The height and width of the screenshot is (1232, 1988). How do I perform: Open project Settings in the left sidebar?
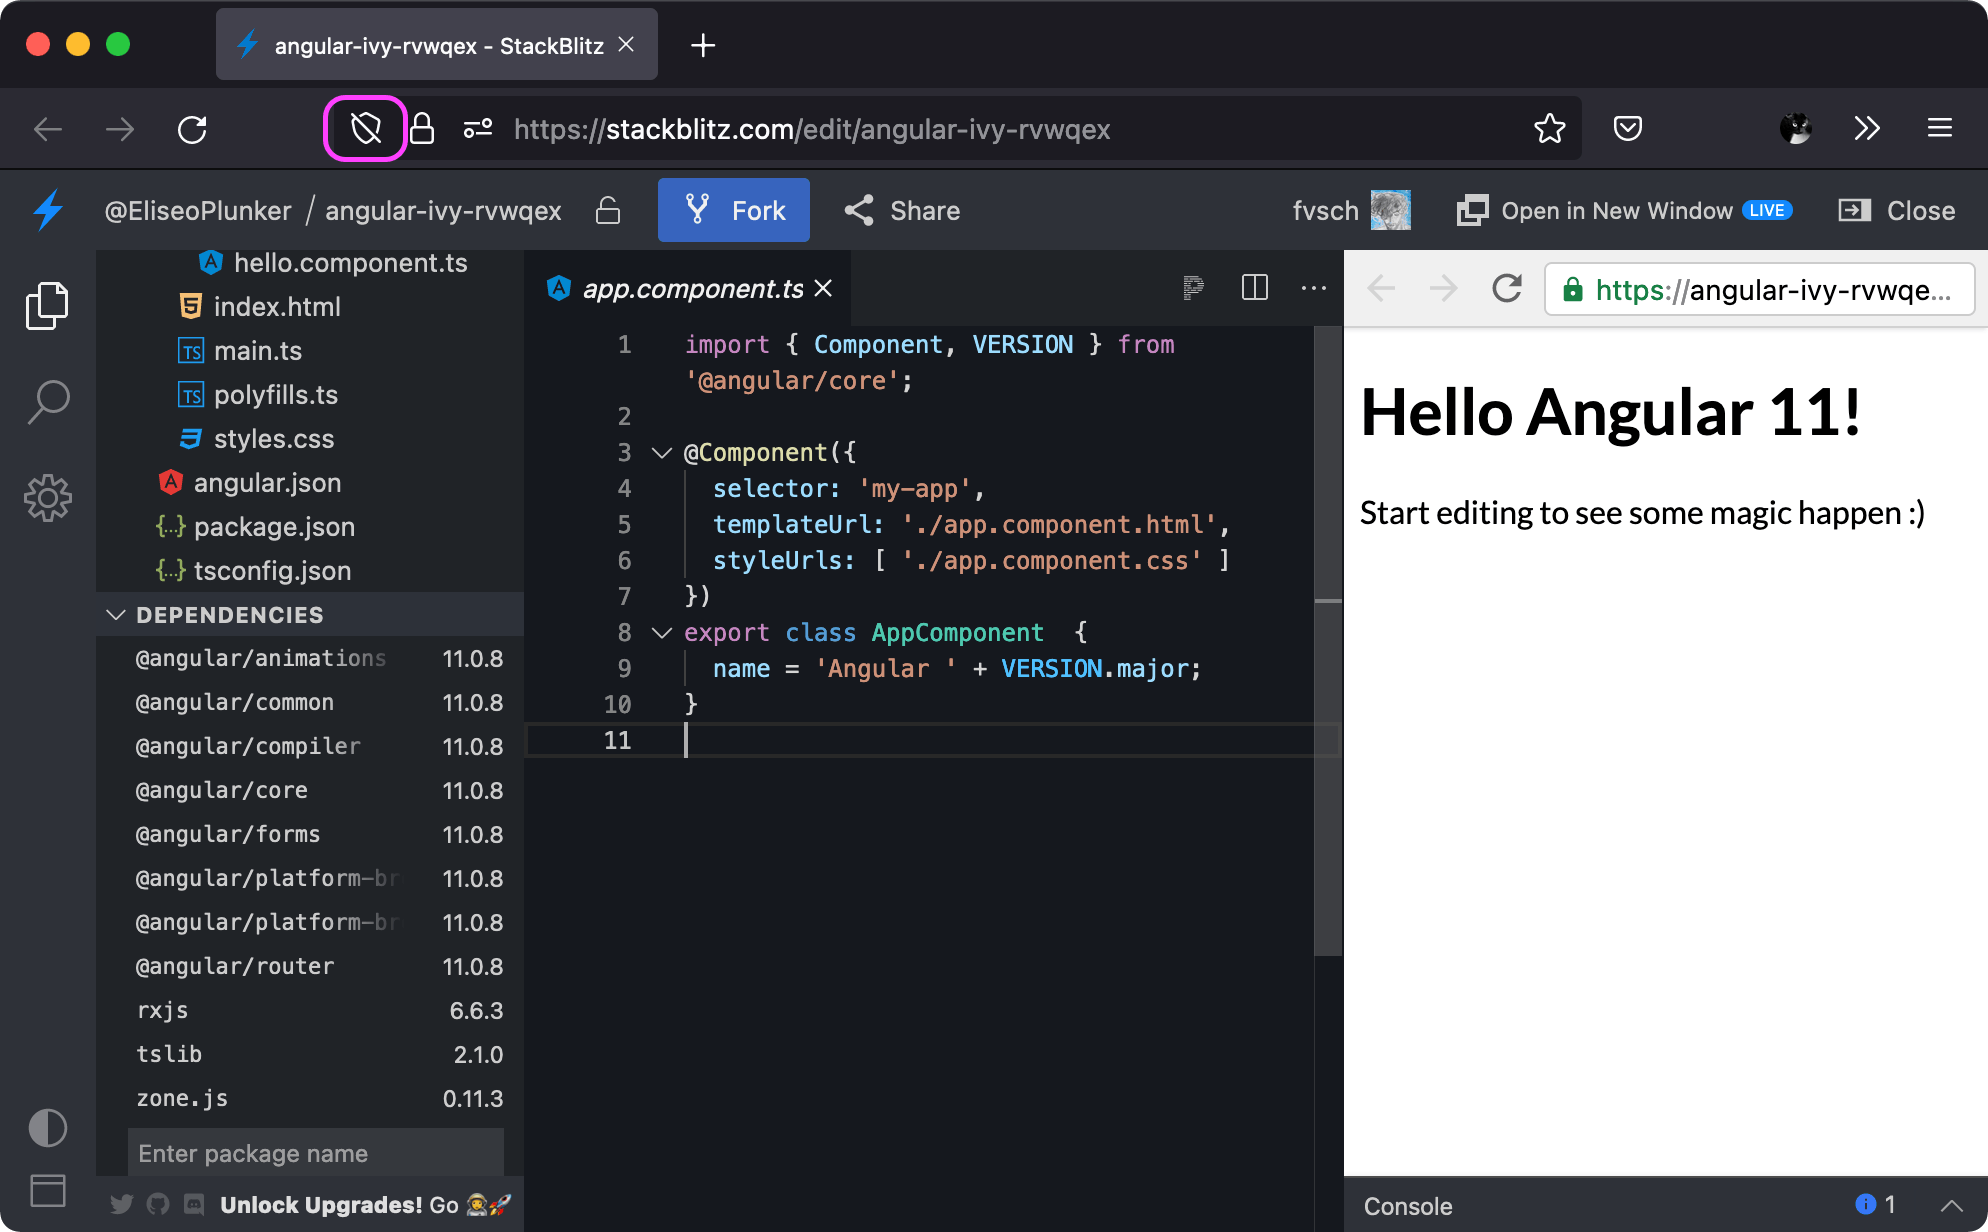coord(47,497)
